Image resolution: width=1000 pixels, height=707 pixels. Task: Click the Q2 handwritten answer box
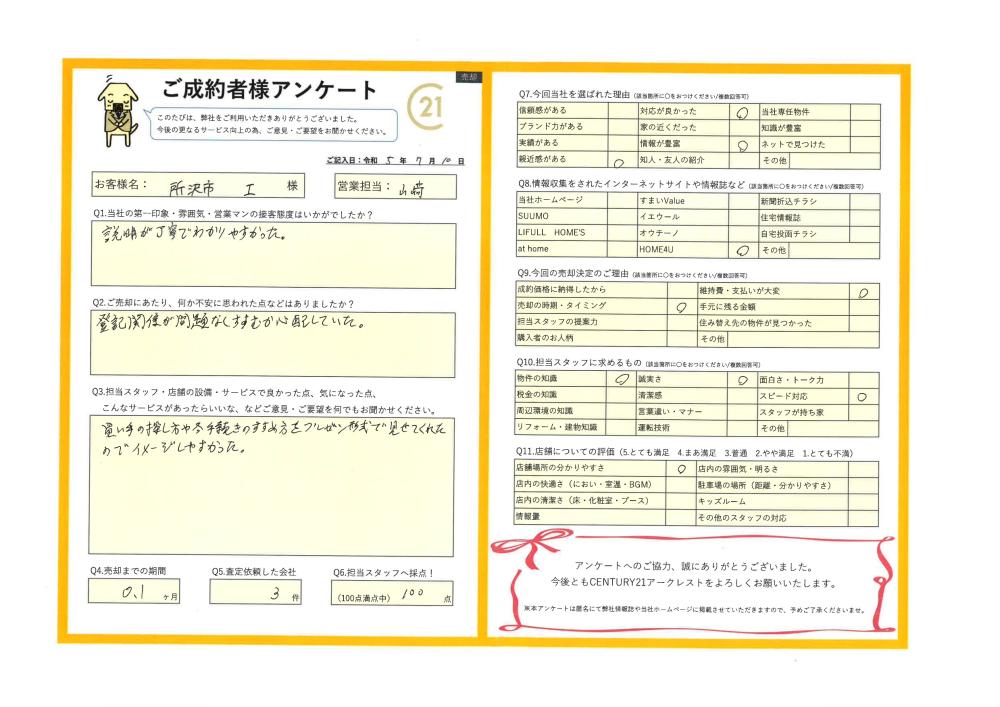tap(273, 344)
